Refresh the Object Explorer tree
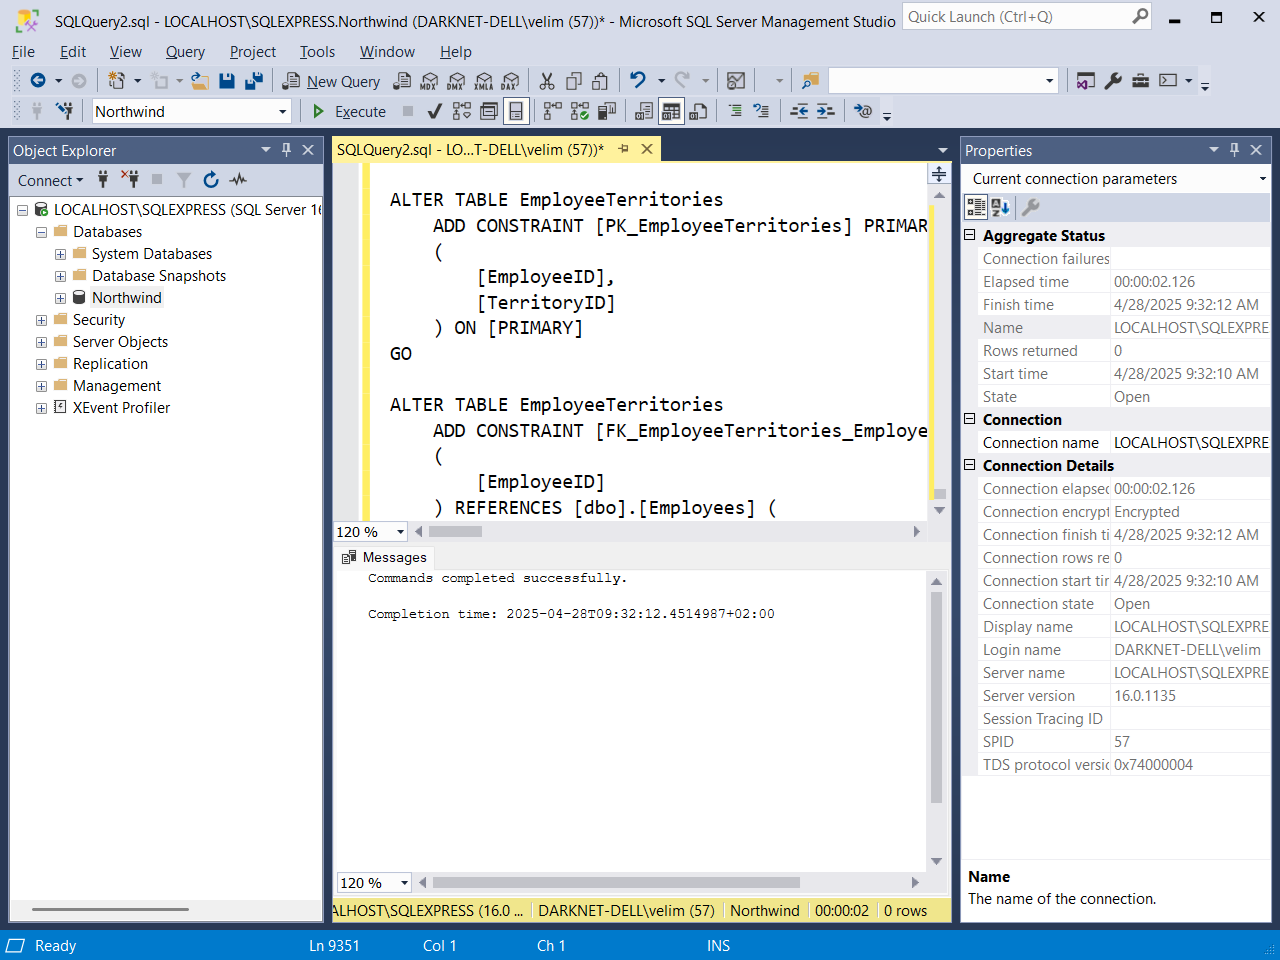 click(x=210, y=180)
